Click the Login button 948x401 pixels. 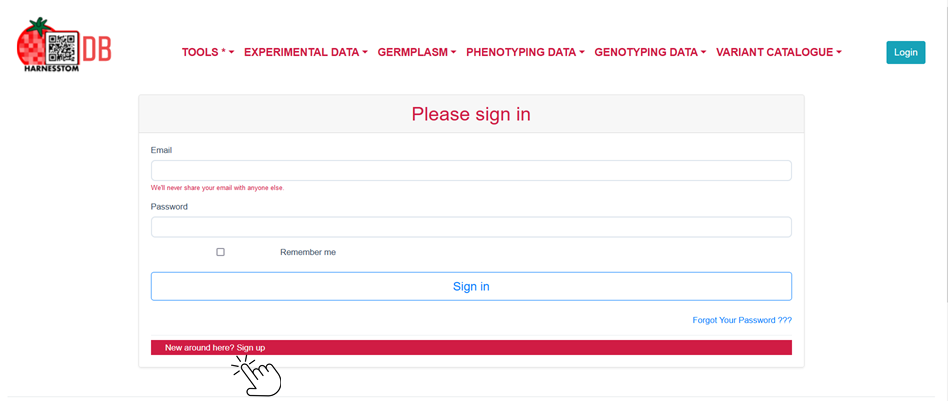[906, 52]
